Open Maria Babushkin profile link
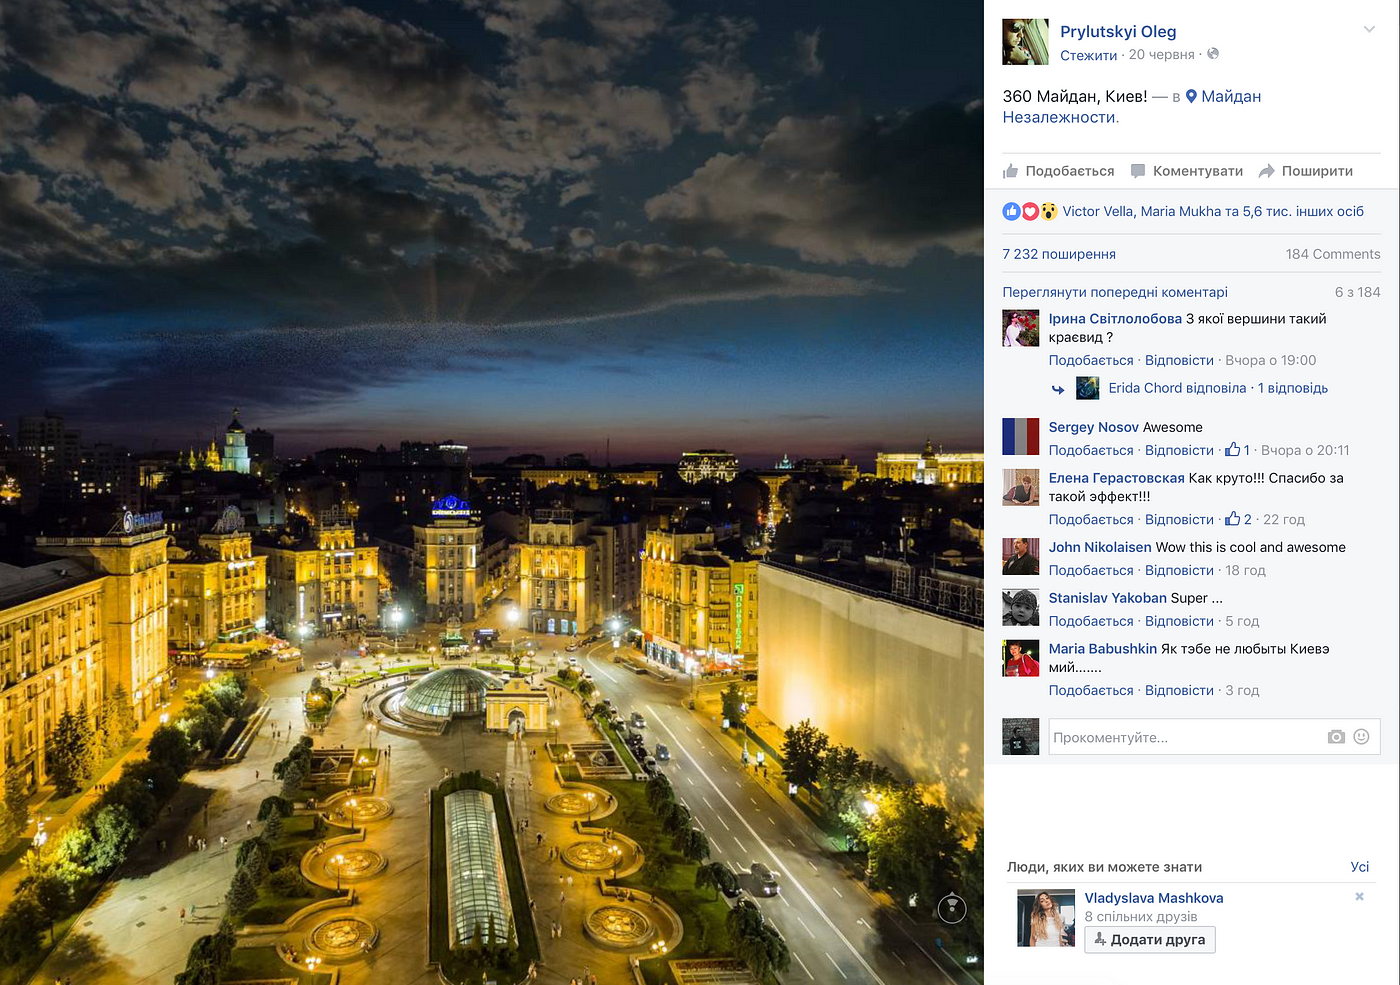 click(1103, 649)
